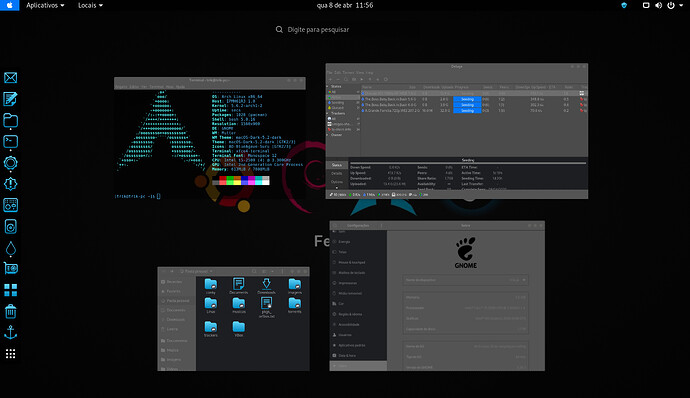This screenshot has width=690, height=398.
Task: Open the Status tab in Deluge
Action: (x=337, y=165)
